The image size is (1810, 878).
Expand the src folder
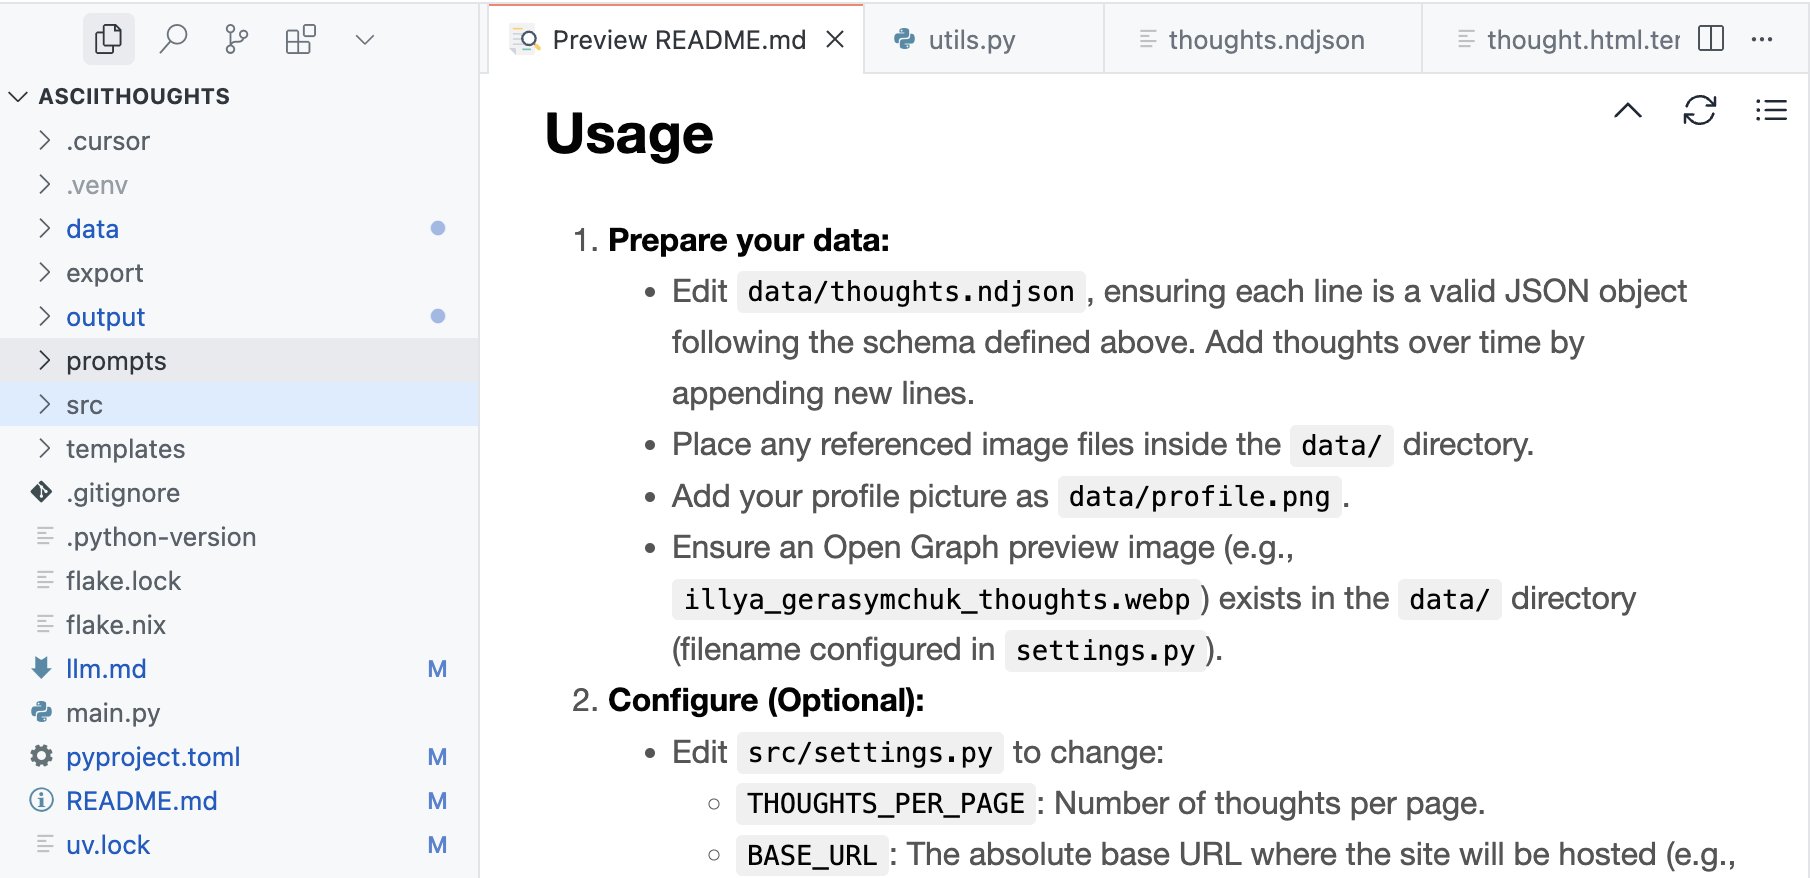pyautogui.click(x=84, y=405)
